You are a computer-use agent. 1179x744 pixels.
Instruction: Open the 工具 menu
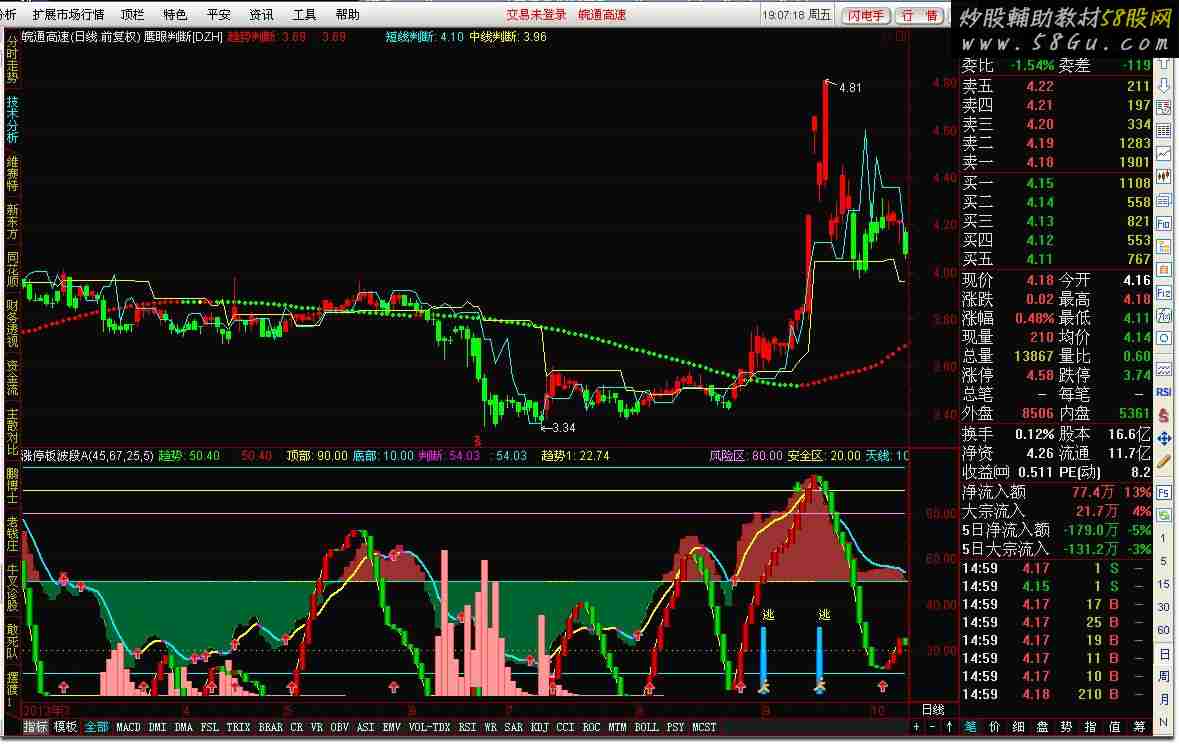click(304, 14)
